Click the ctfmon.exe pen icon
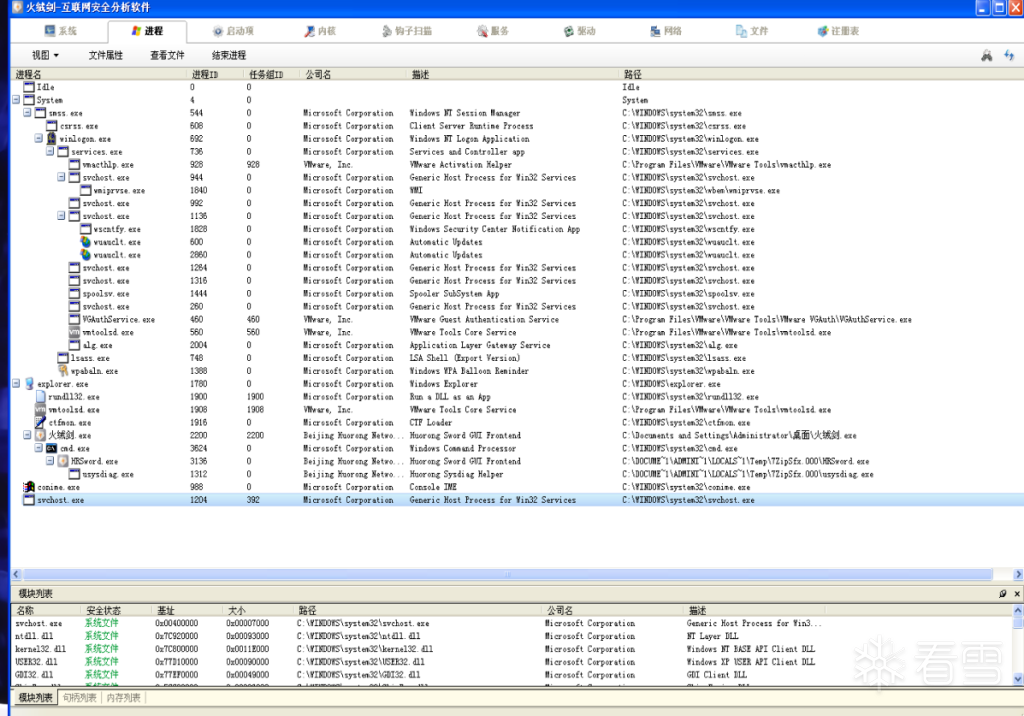Viewport: 1024px width, 716px height. click(x=40, y=422)
